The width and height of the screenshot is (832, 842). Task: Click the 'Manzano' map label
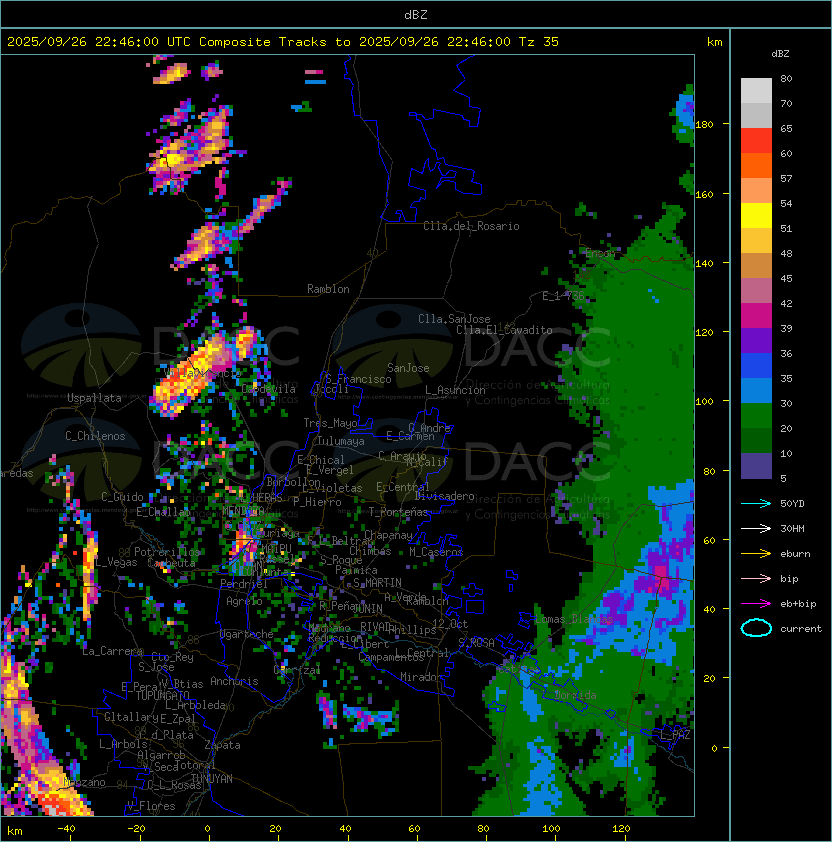point(84,782)
